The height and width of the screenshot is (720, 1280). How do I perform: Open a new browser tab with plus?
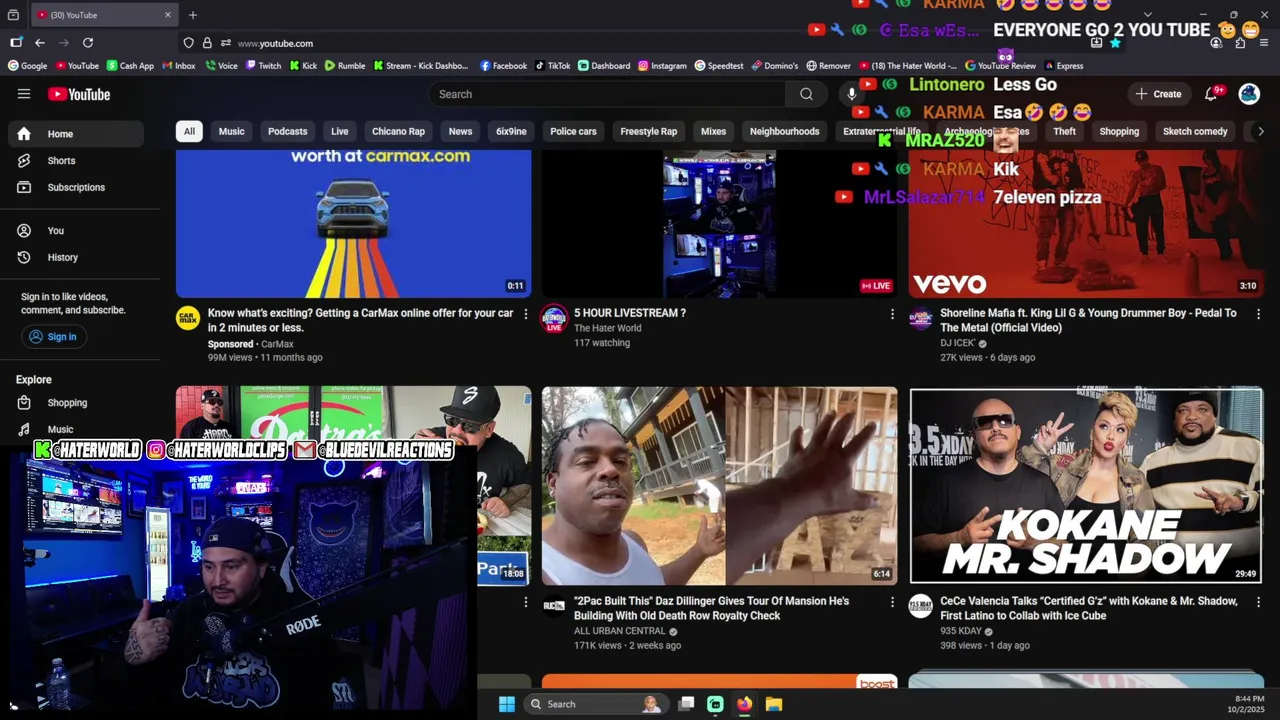pyautogui.click(x=193, y=15)
